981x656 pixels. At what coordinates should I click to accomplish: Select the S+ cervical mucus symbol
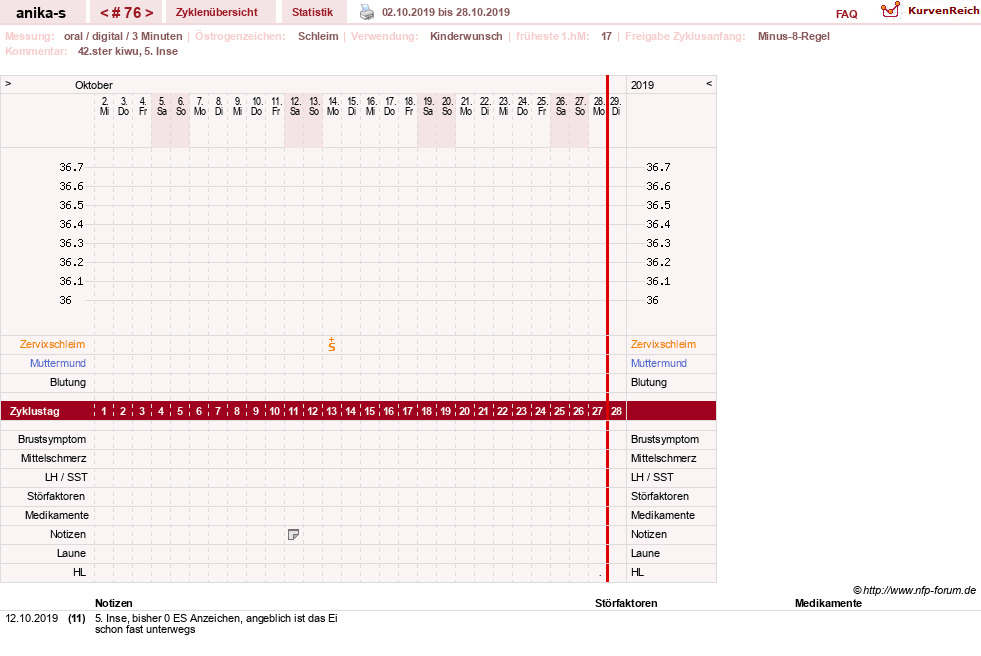(332, 345)
